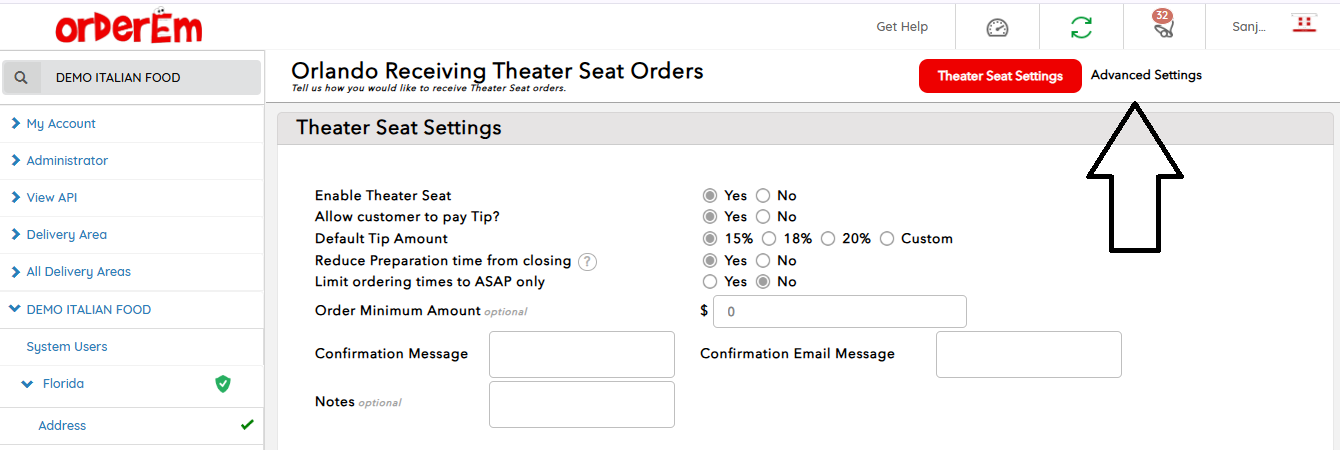Click the help question mark beside Reduce Preparation time
This screenshot has height=450, width=1340.
click(x=588, y=261)
